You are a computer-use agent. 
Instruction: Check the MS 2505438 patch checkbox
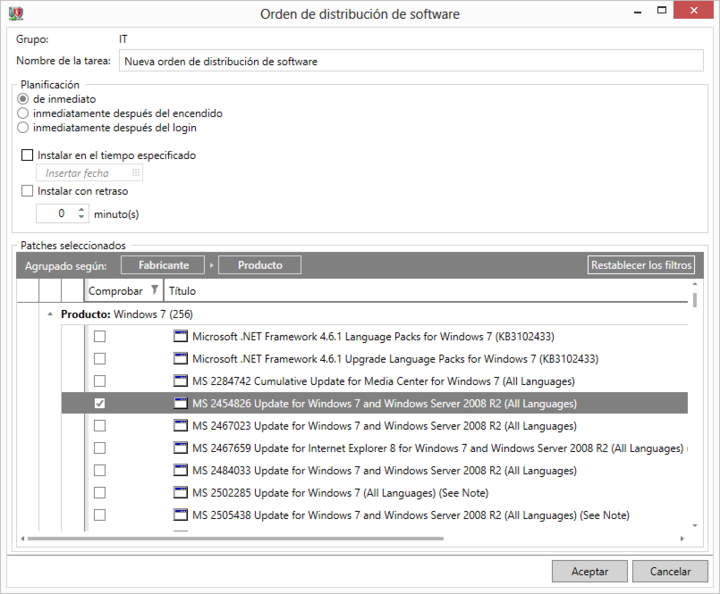[x=100, y=515]
